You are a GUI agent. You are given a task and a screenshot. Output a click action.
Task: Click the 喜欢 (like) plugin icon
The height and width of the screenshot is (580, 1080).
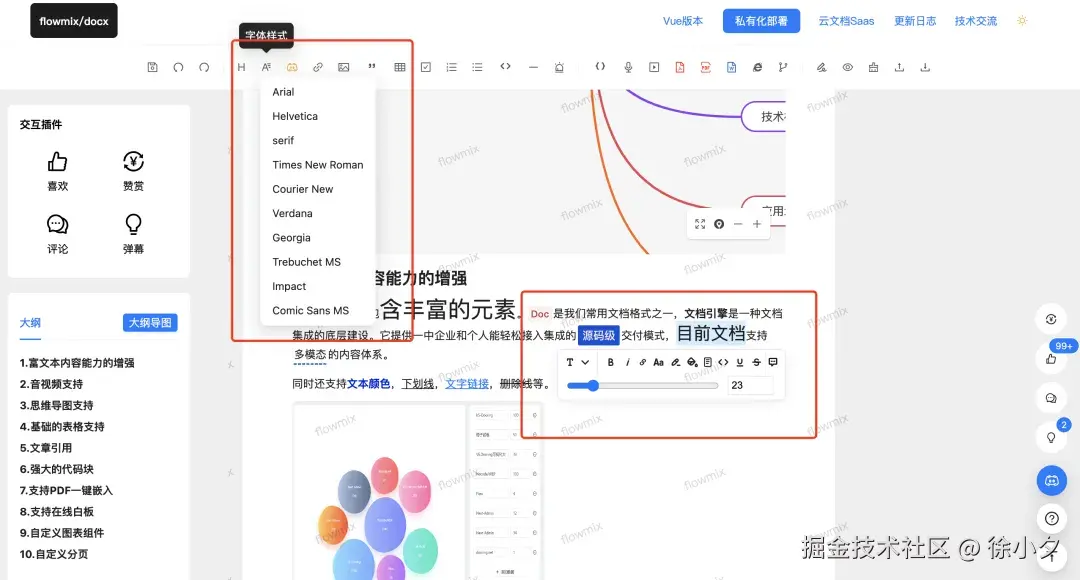[57, 162]
